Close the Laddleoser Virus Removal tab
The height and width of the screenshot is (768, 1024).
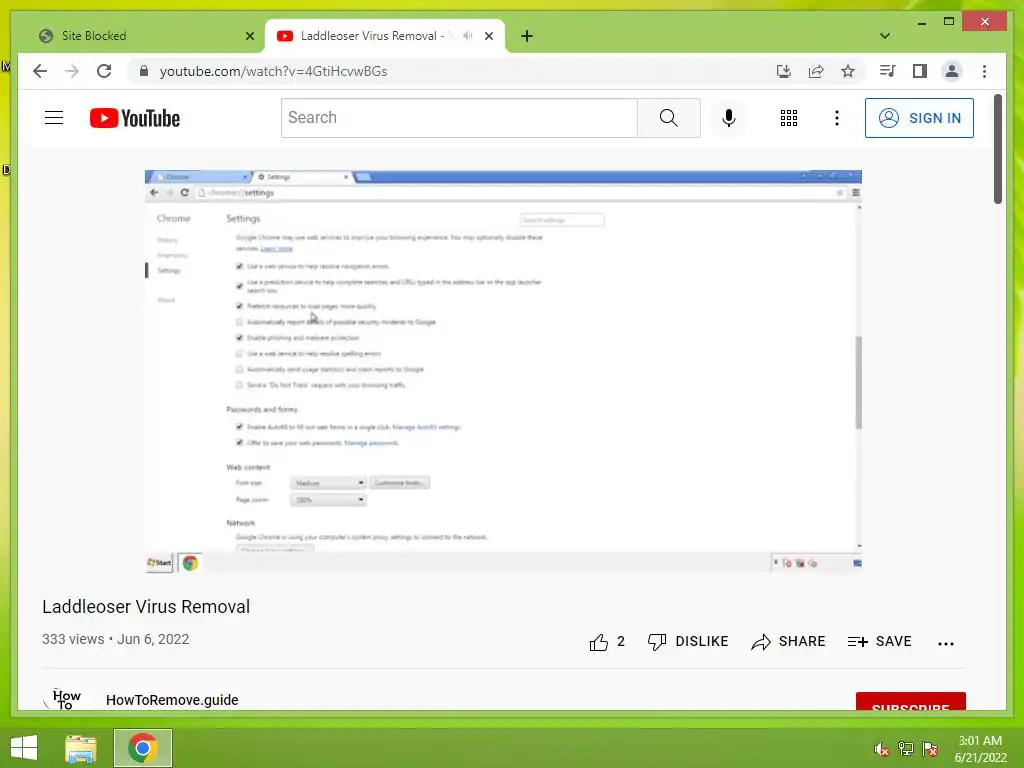(488, 36)
